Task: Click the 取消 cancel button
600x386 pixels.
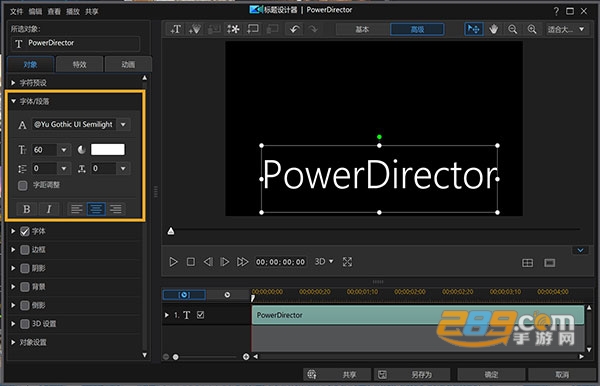Action: (562, 375)
